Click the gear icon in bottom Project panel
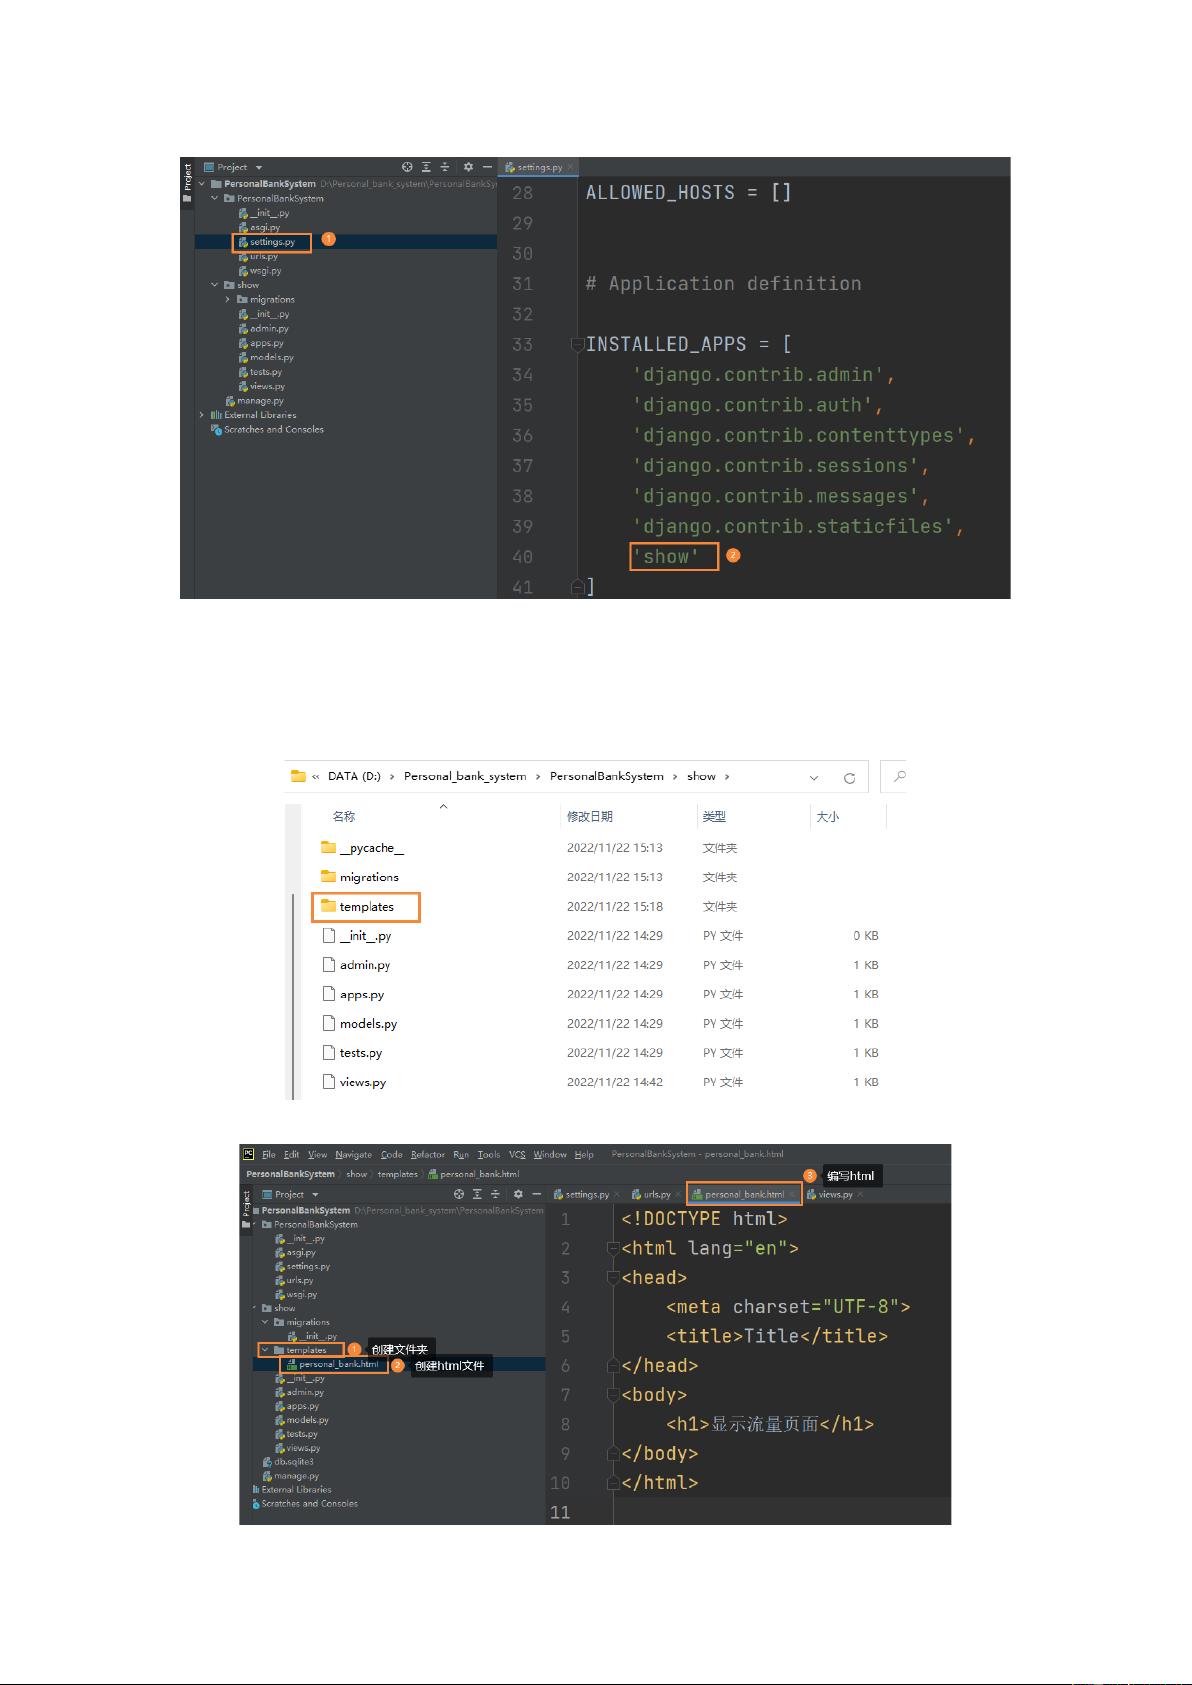Viewport: 1192px width, 1685px height. 518,1194
